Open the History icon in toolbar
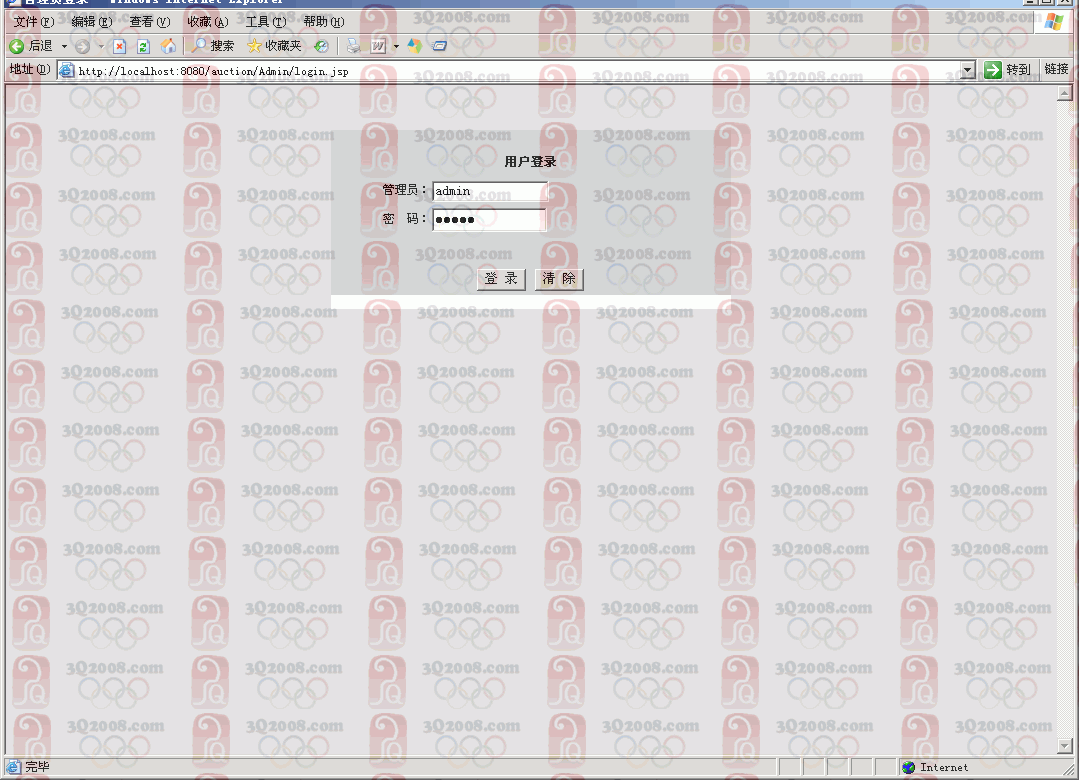Screen dimensions: 1079x780 point(321,46)
